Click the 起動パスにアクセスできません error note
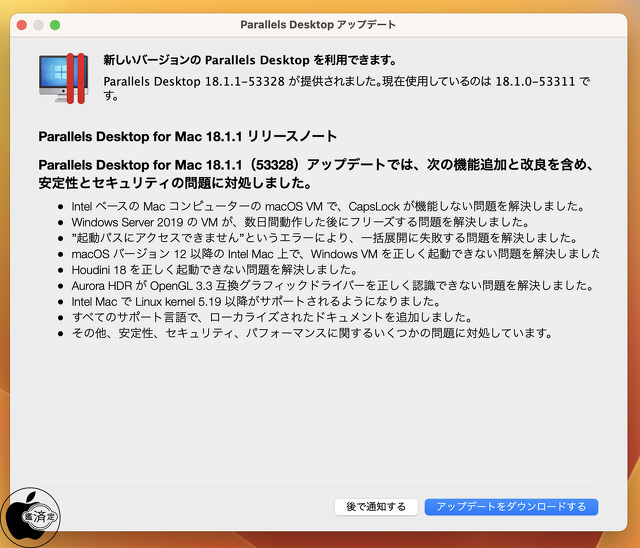Viewport: 640px width, 548px height. pos(324,238)
